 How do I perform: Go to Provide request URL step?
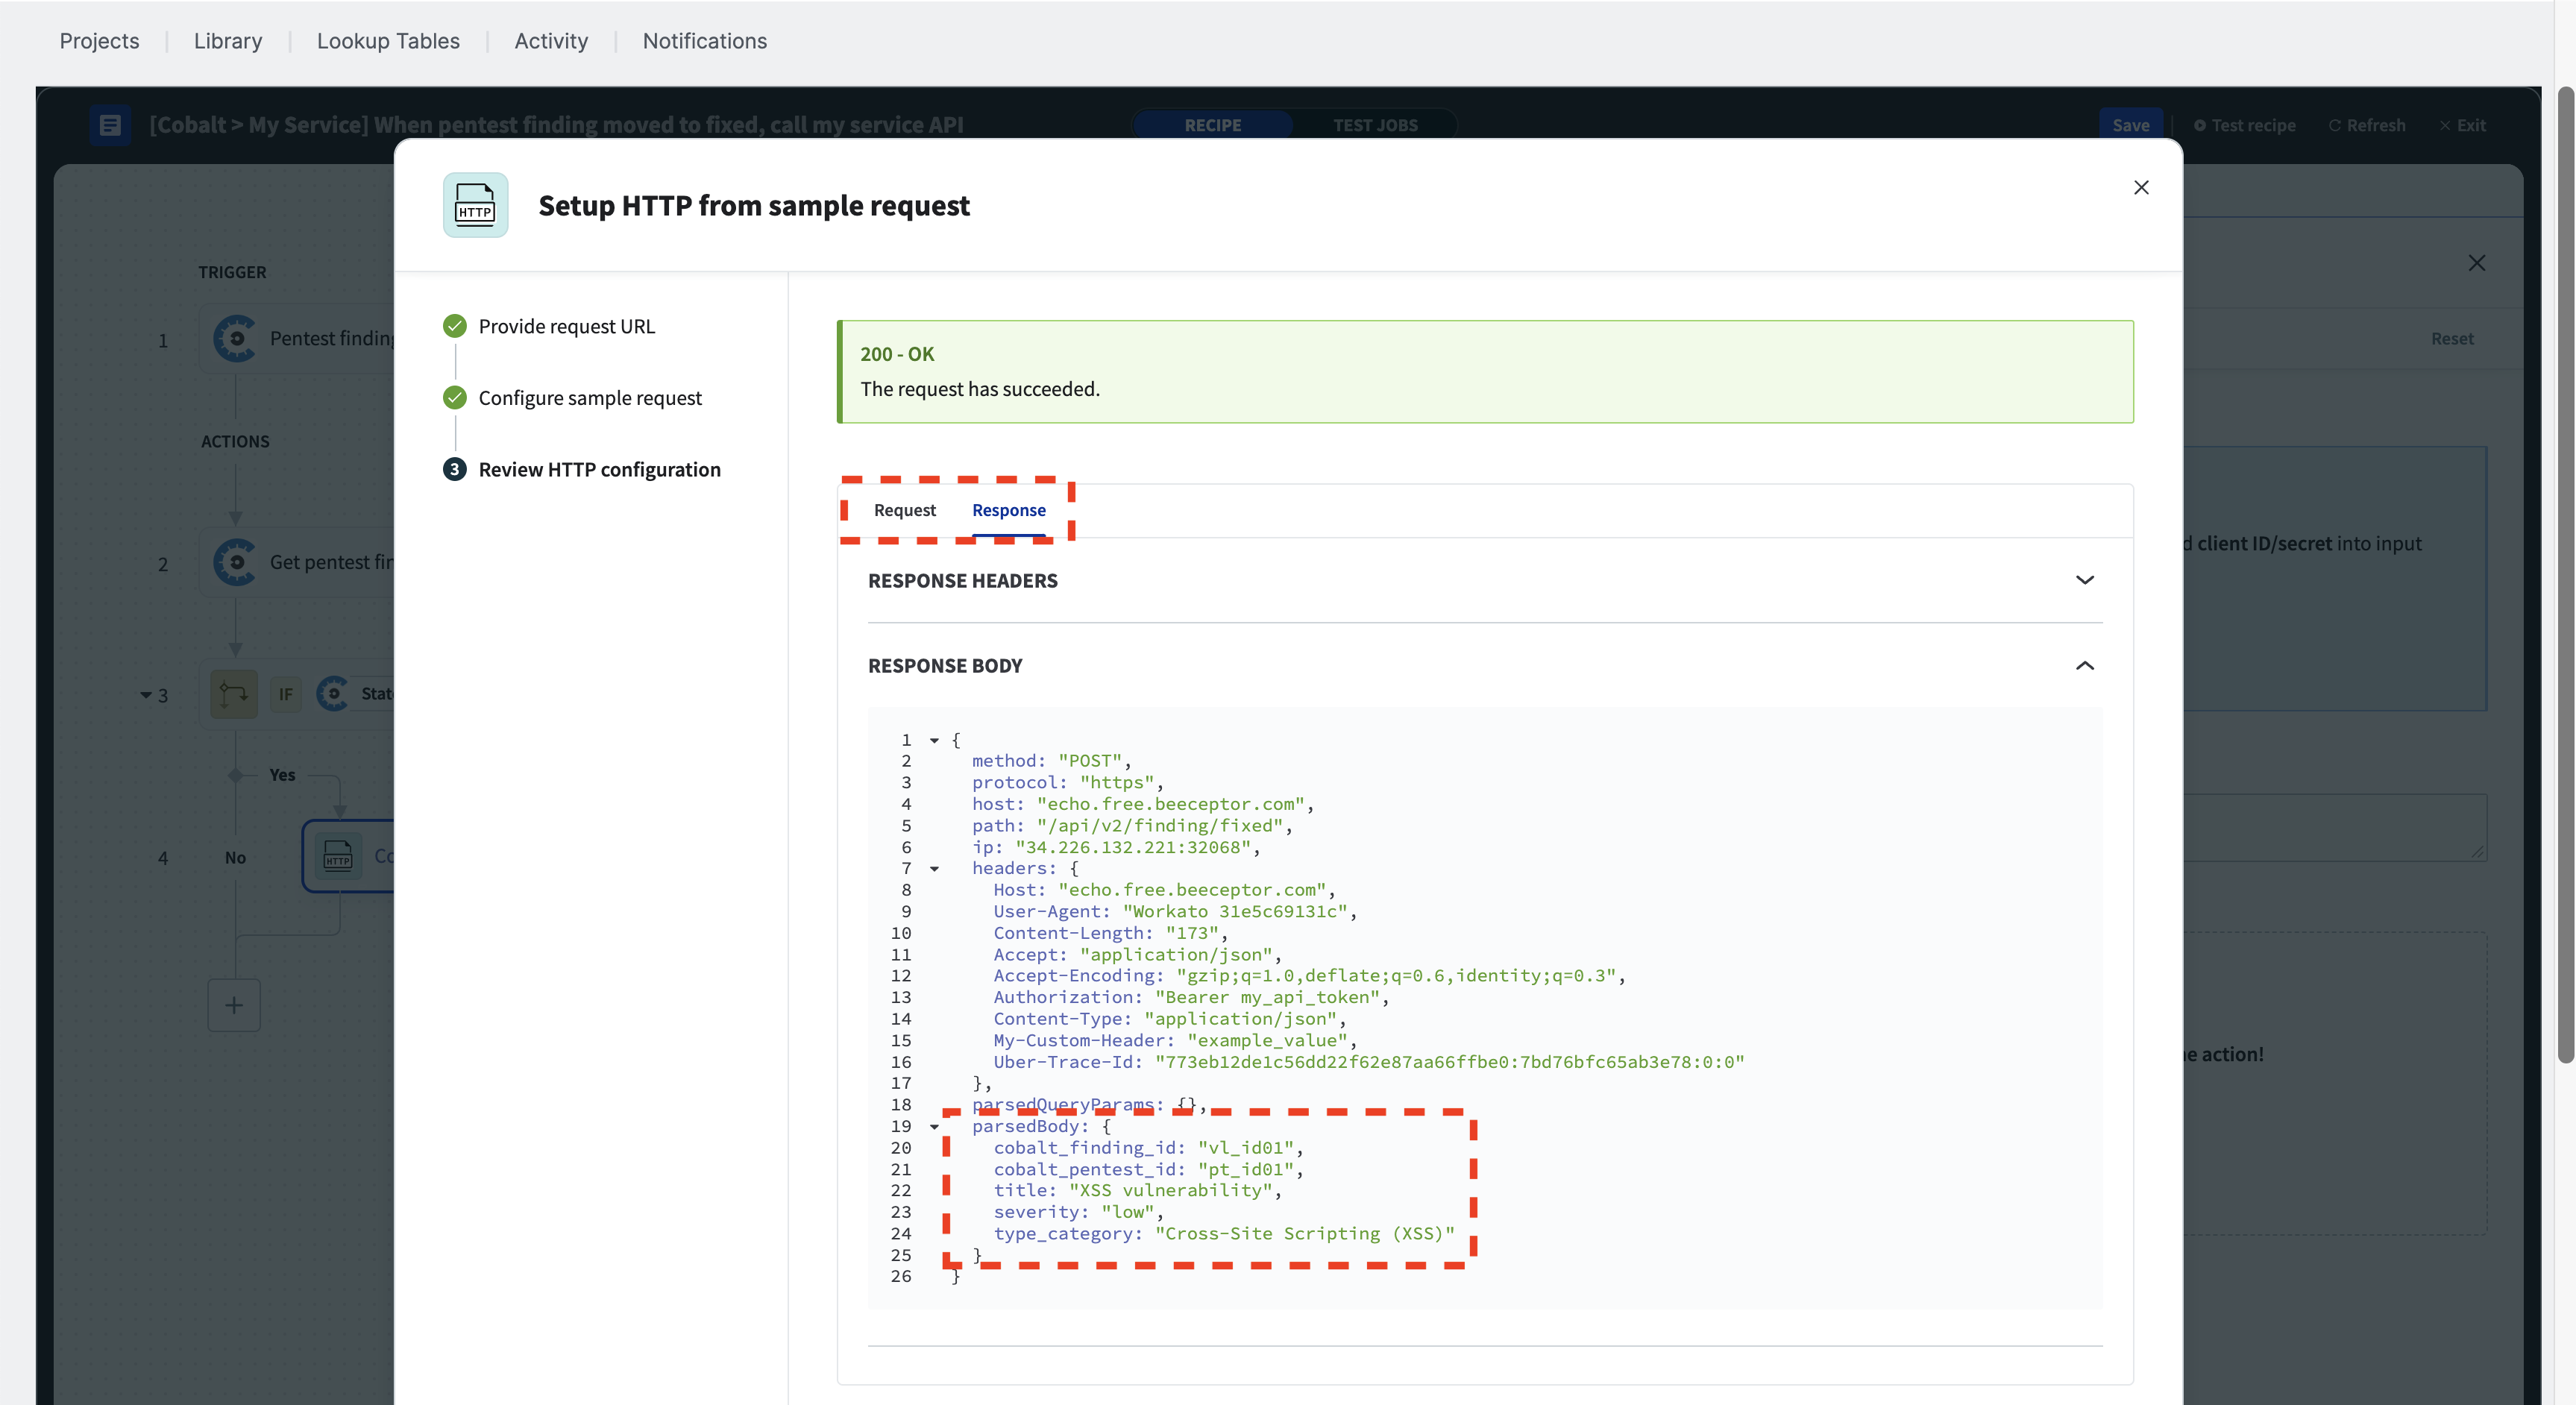click(566, 326)
